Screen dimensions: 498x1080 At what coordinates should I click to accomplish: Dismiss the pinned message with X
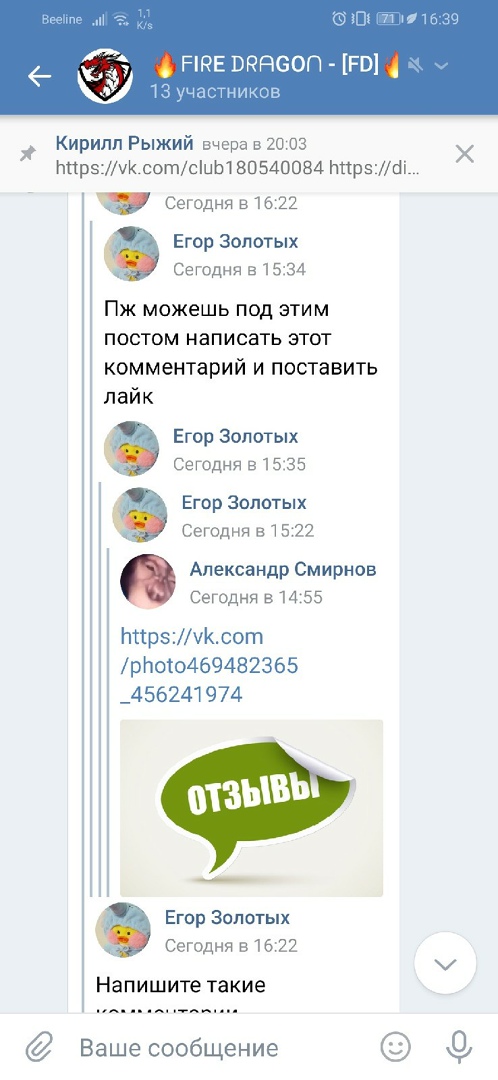[x=465, y=154]
